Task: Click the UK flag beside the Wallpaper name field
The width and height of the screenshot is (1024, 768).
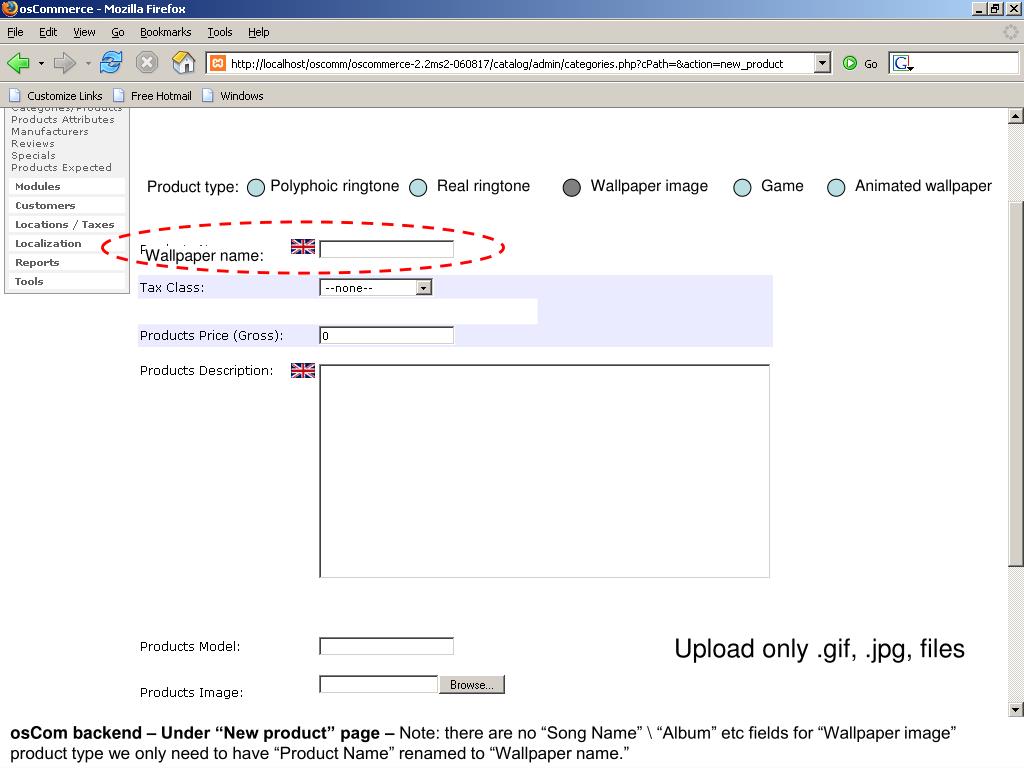Action: click(303, 247)
